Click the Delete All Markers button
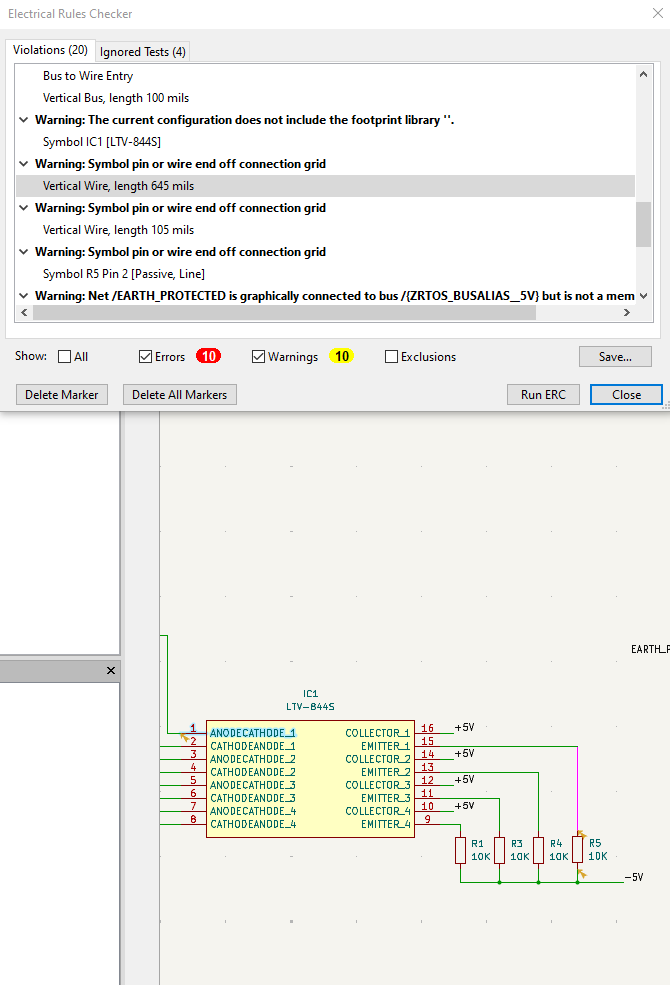Screen dimensions: 670x985 (180, 395)
